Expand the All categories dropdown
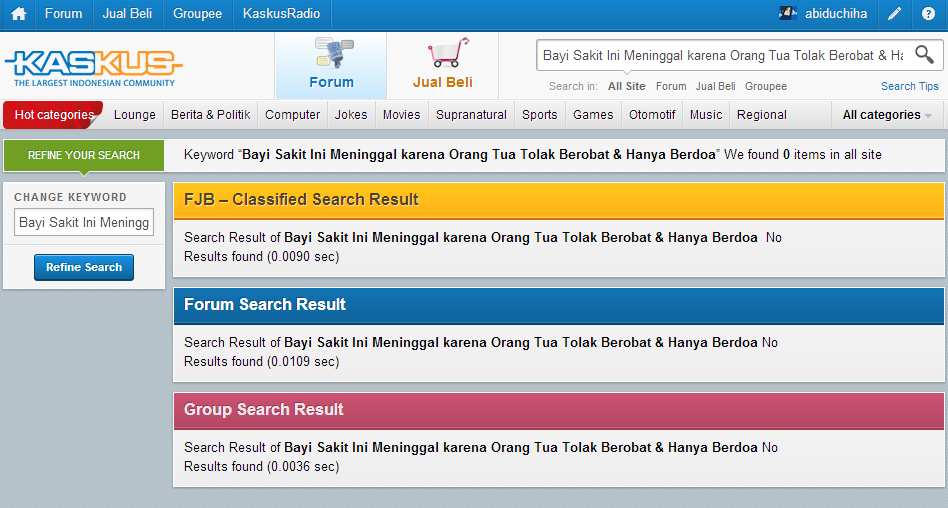 pyautogui.click(x=886, y=115)
